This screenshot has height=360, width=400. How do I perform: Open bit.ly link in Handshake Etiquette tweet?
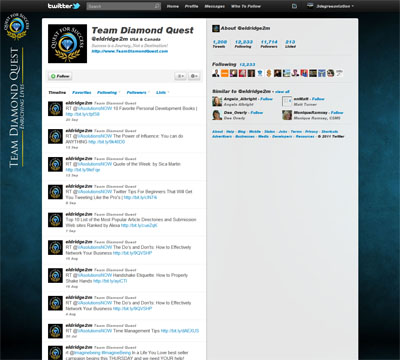(110, 281)
